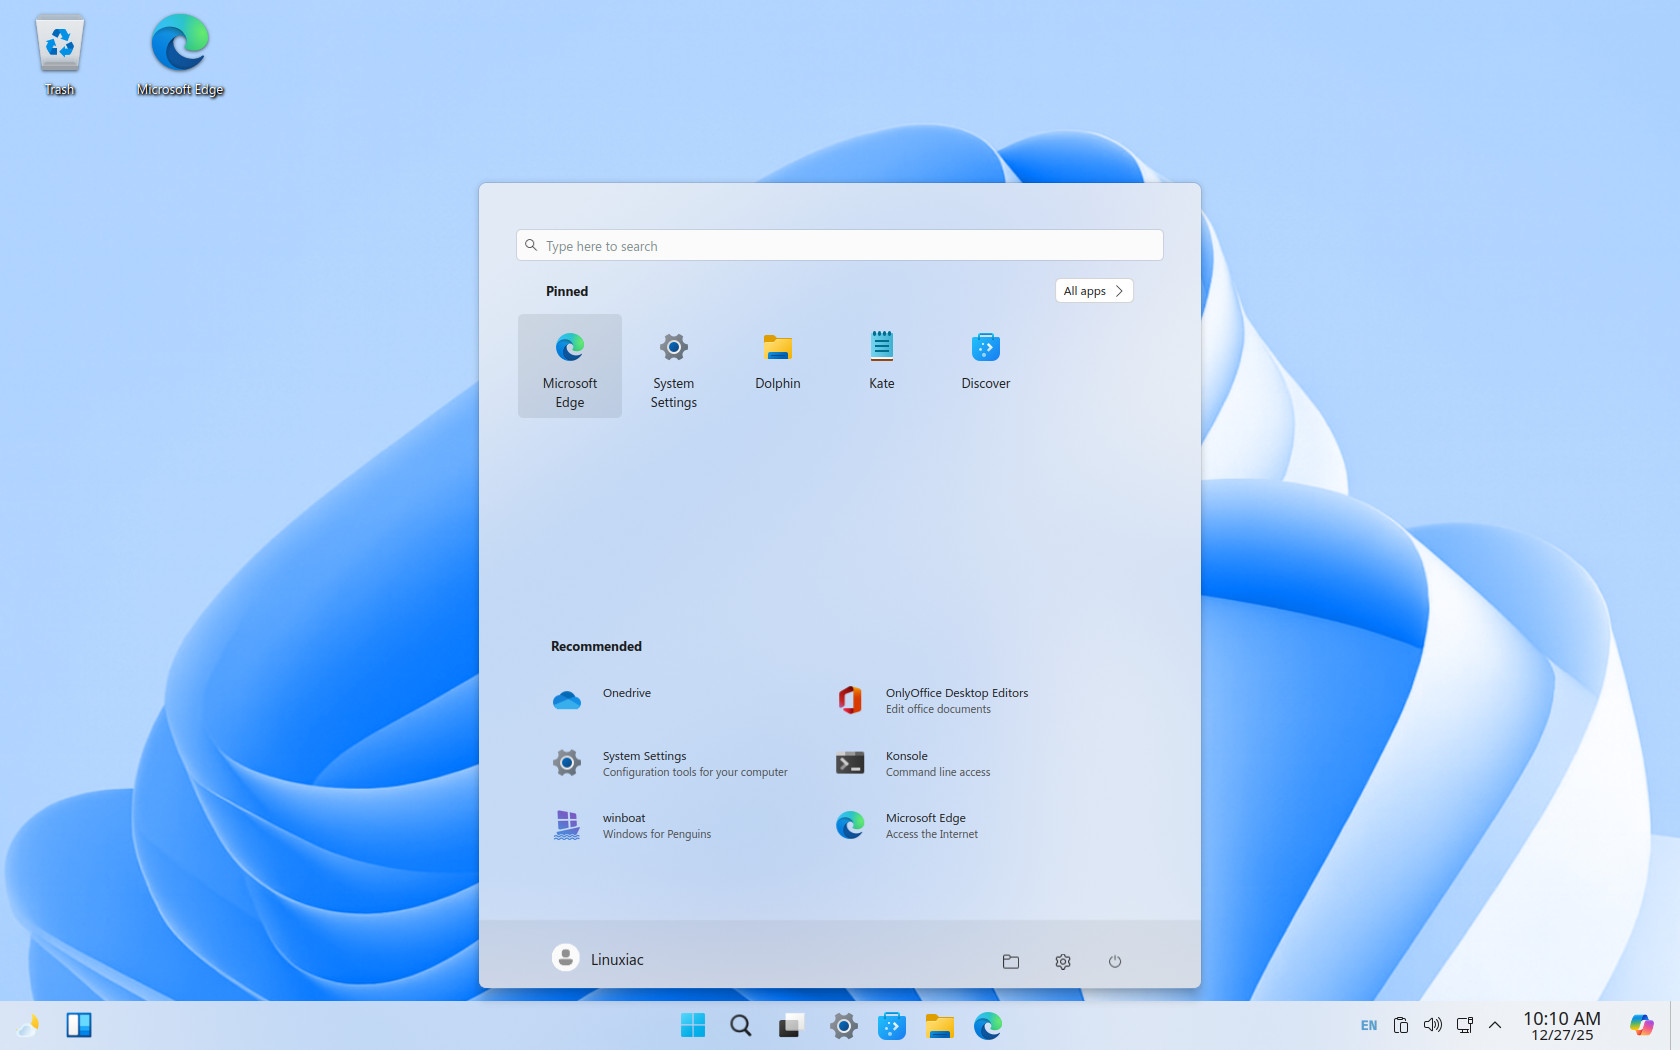The width and height of the screenshot is (1680, 1050).
Task: Open Dolphin from the pinned apps
Action: click(777, 364)
